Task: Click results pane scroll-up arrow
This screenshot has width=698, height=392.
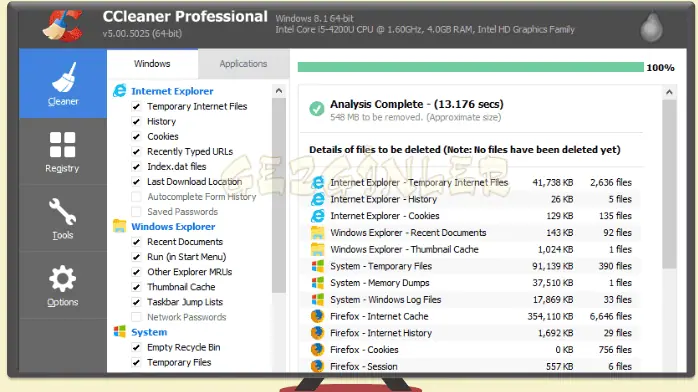Action: point(669,93)
